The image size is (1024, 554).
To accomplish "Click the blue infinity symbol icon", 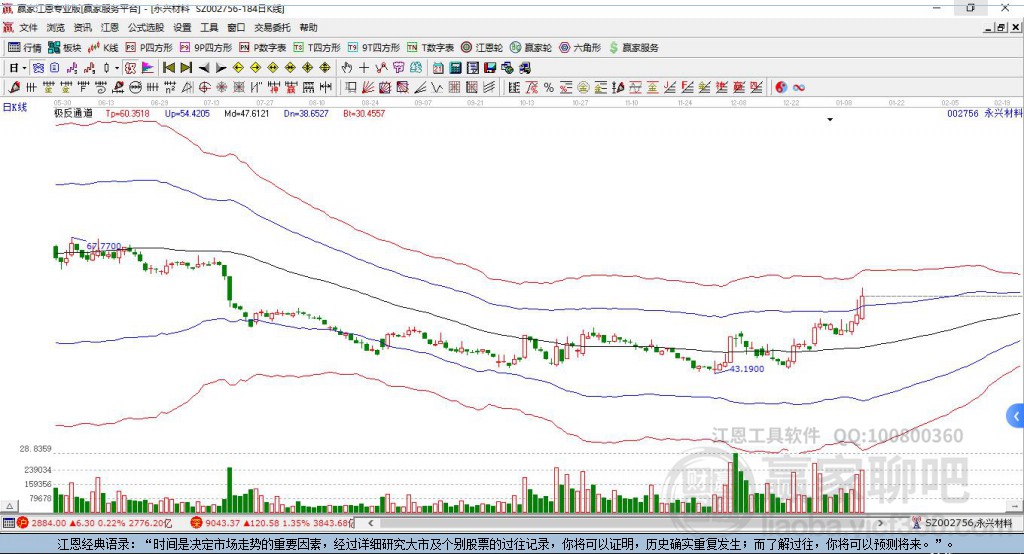I will click(799, 88).
